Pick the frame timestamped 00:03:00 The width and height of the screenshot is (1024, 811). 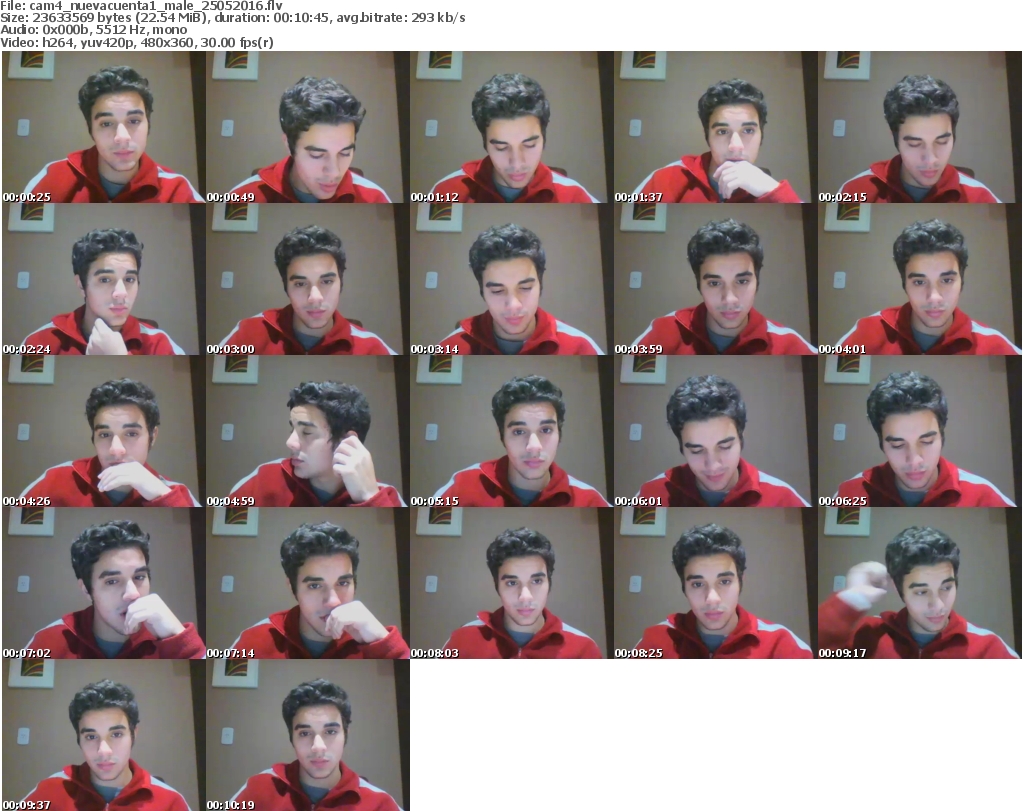(307, 279)
